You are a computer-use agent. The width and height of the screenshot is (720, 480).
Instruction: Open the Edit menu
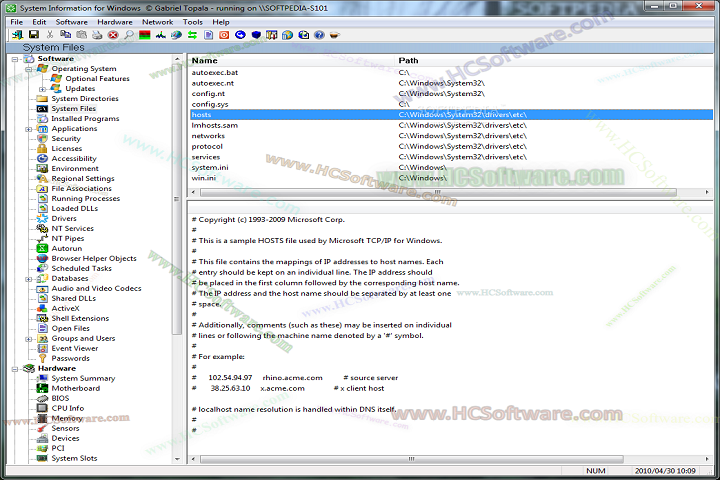[39, 22]
